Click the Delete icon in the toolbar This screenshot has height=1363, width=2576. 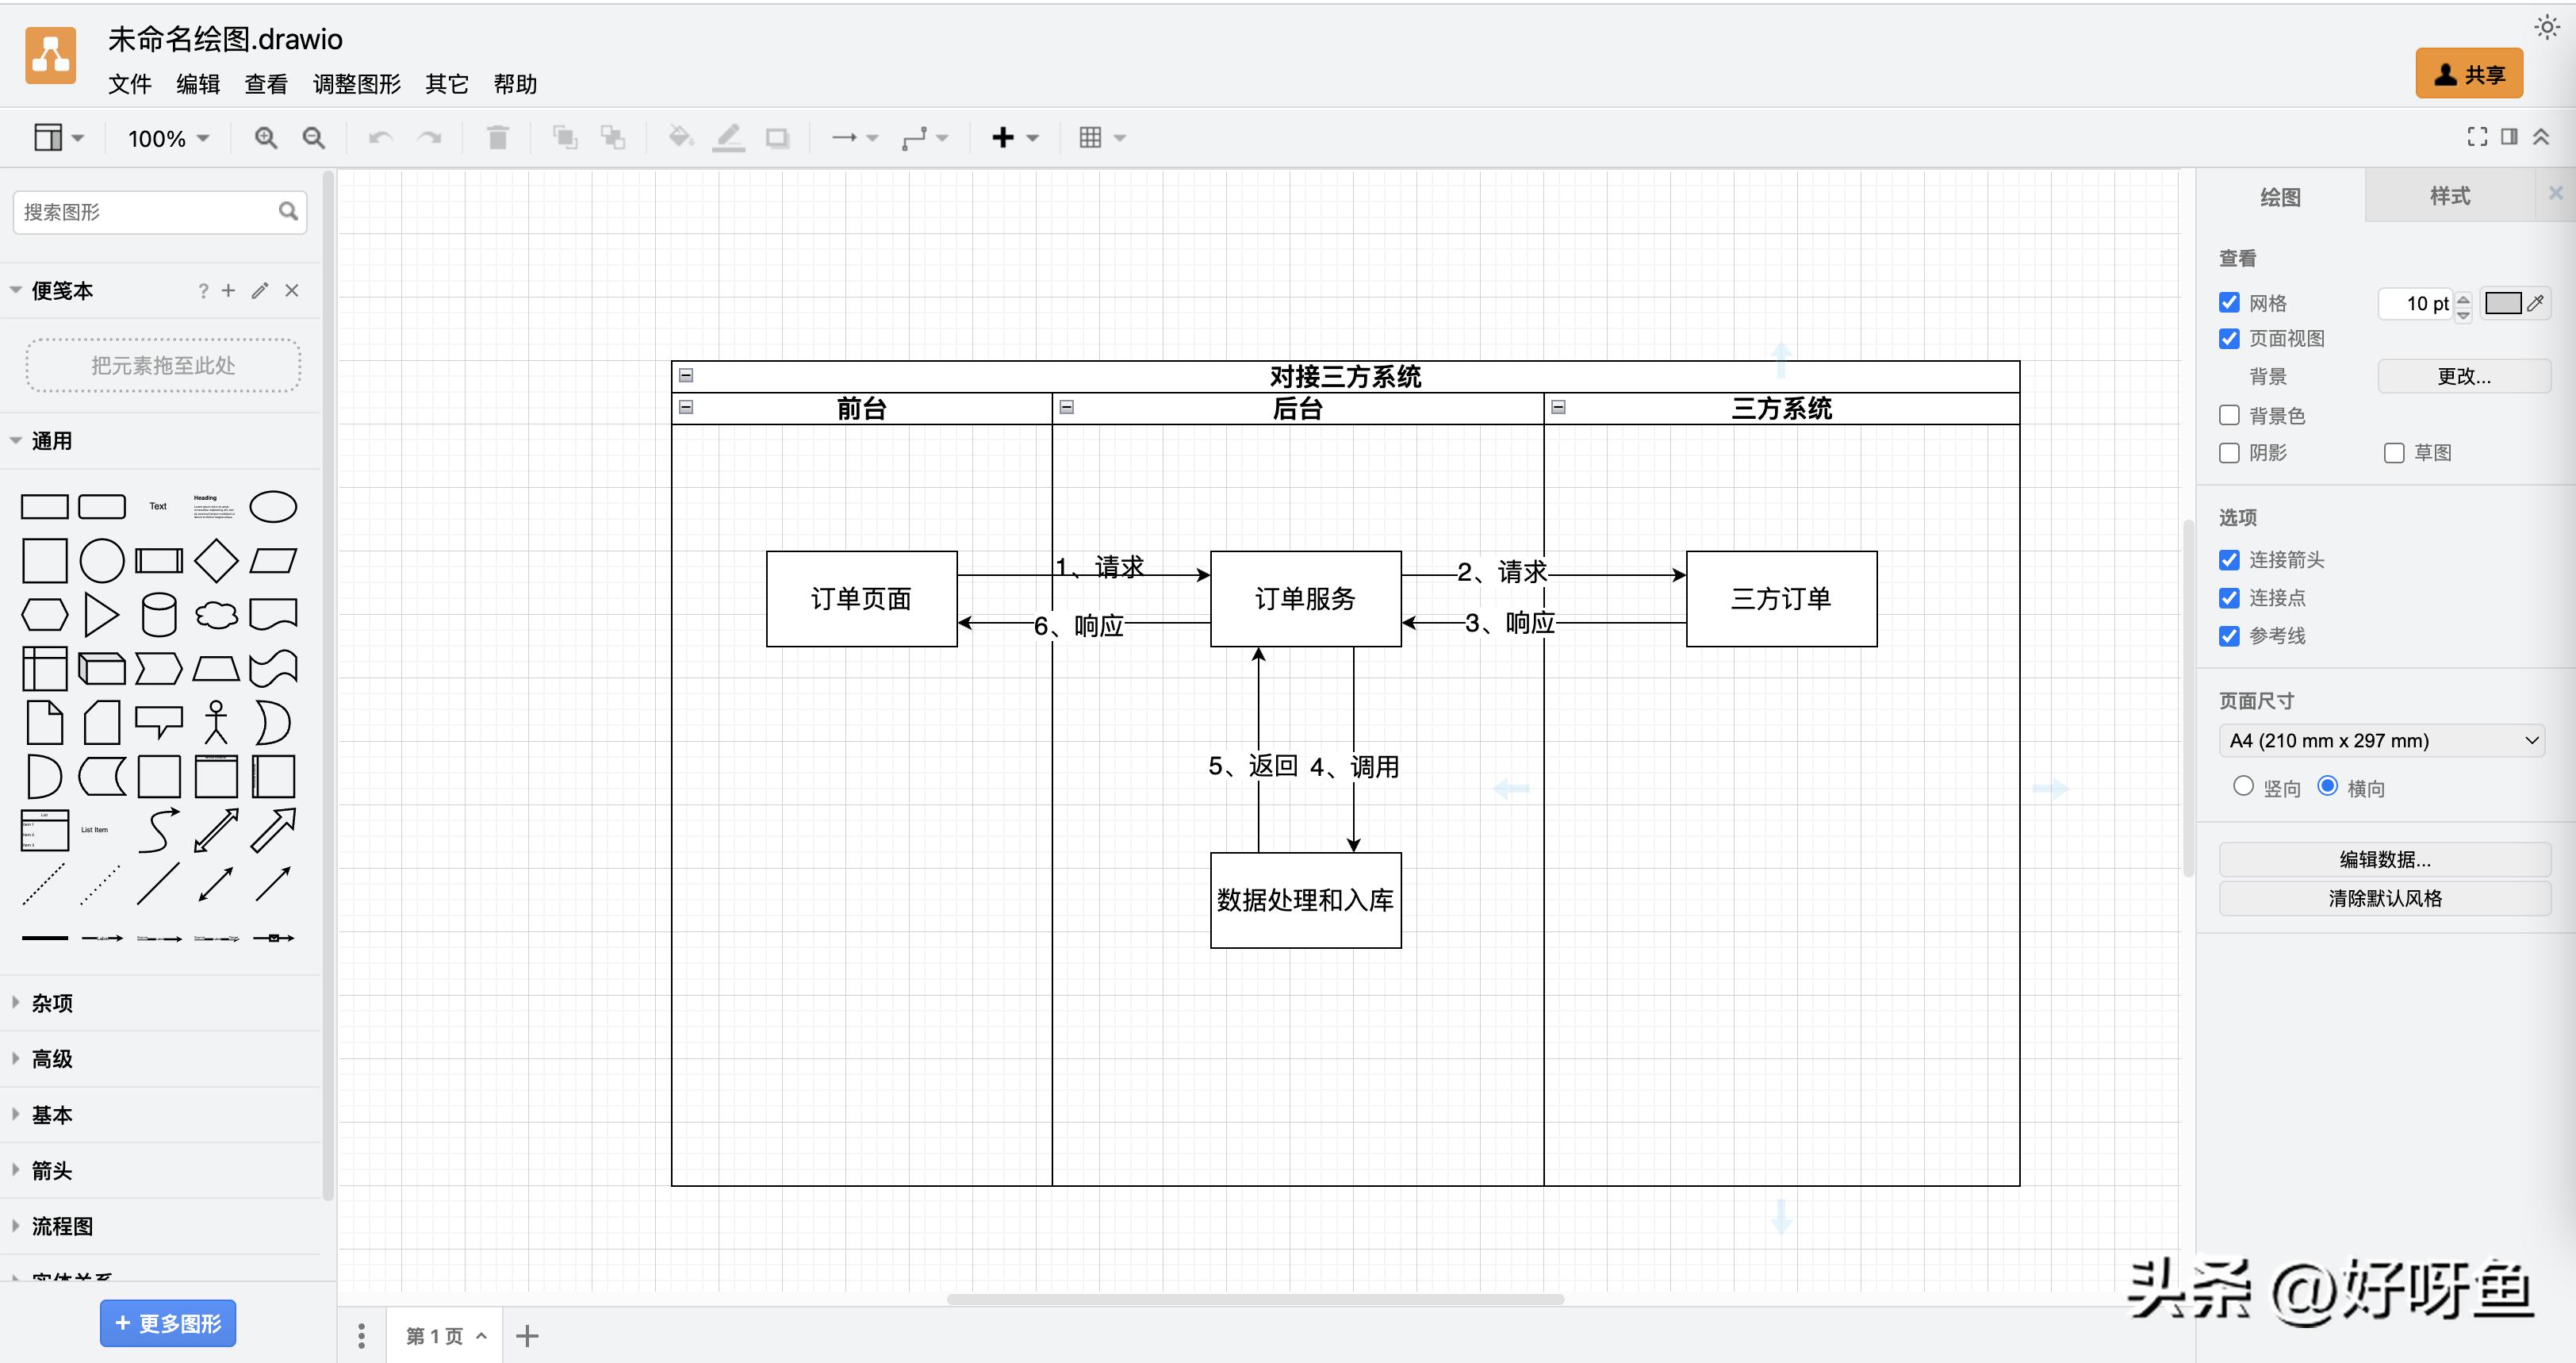click(499, 137)
